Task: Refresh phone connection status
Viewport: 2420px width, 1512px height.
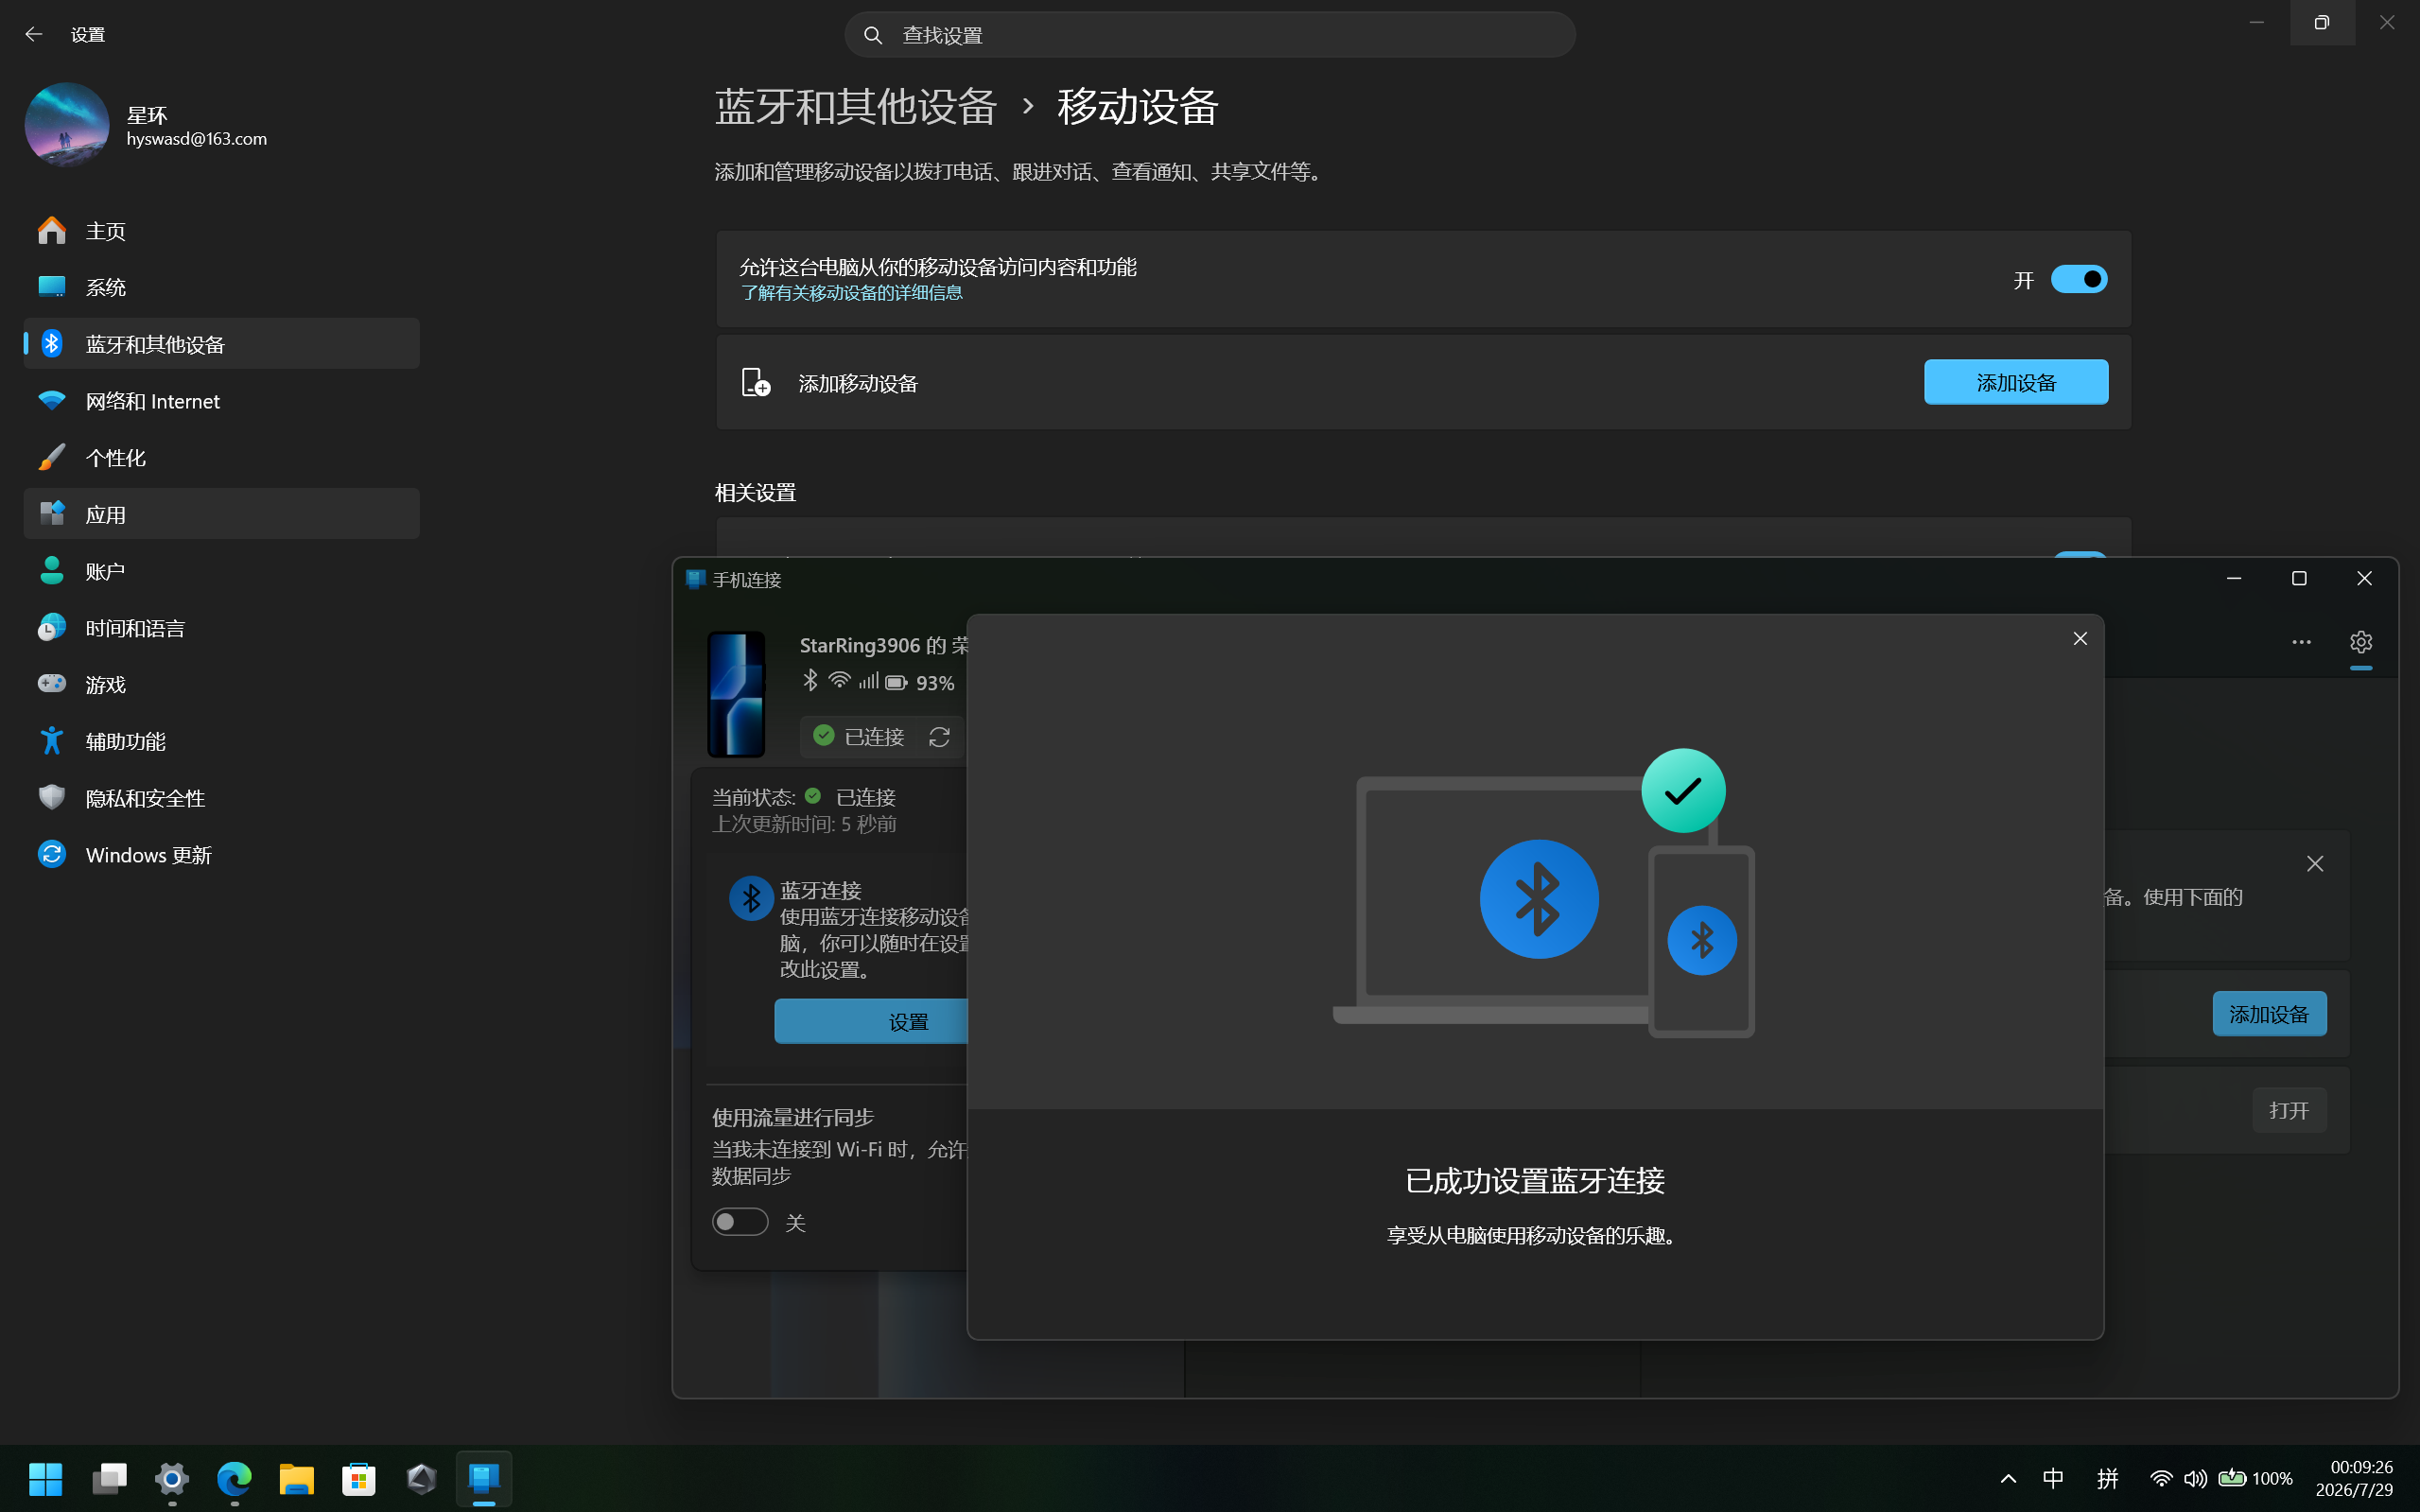Action: pos(939,736)
